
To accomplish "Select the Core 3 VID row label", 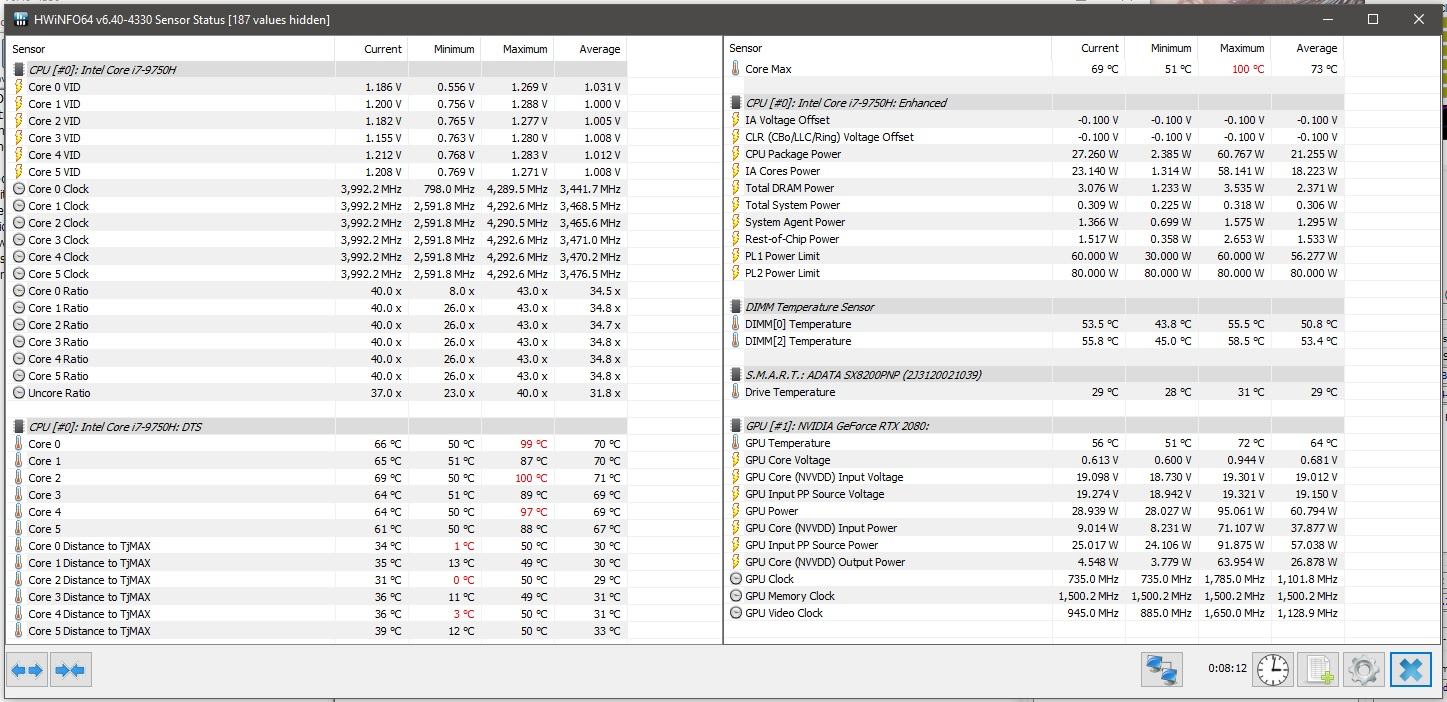I will (x=54, y=138).
